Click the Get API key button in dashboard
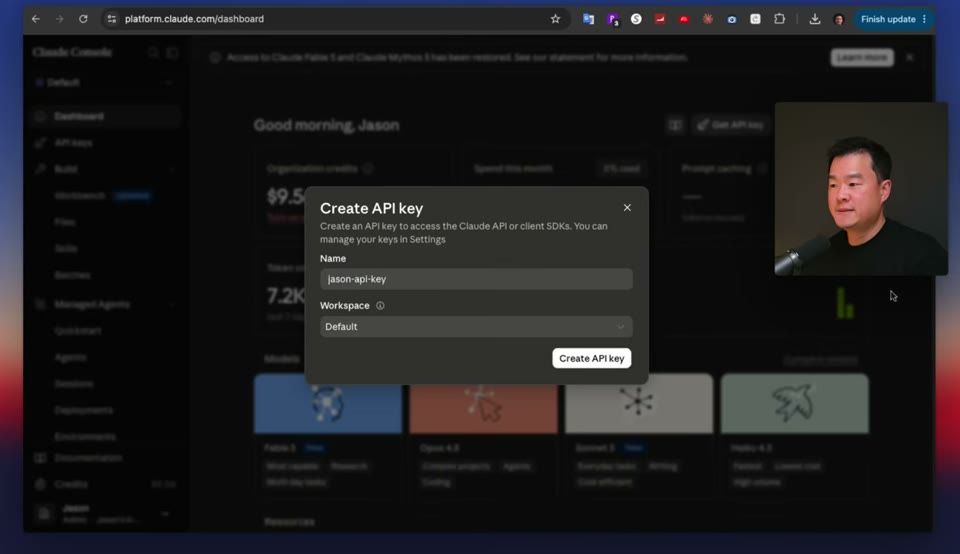This screenshot has height=554, width=960. click(731, 125)
